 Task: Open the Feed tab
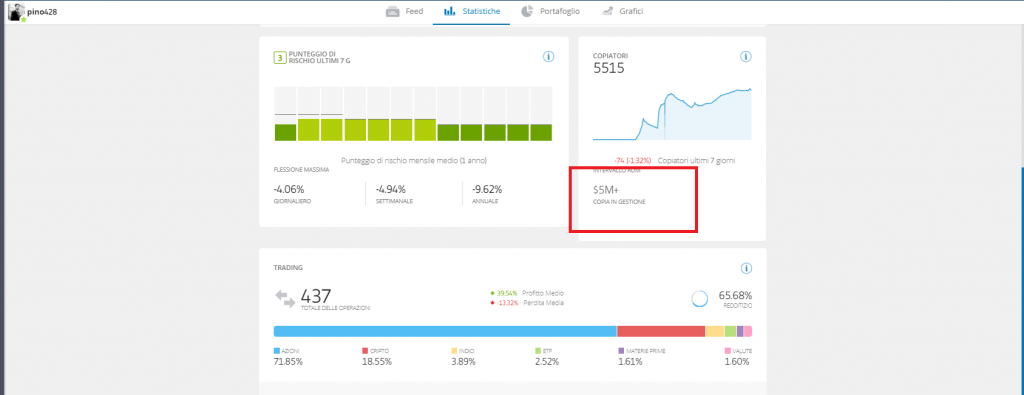pos(404,12)
